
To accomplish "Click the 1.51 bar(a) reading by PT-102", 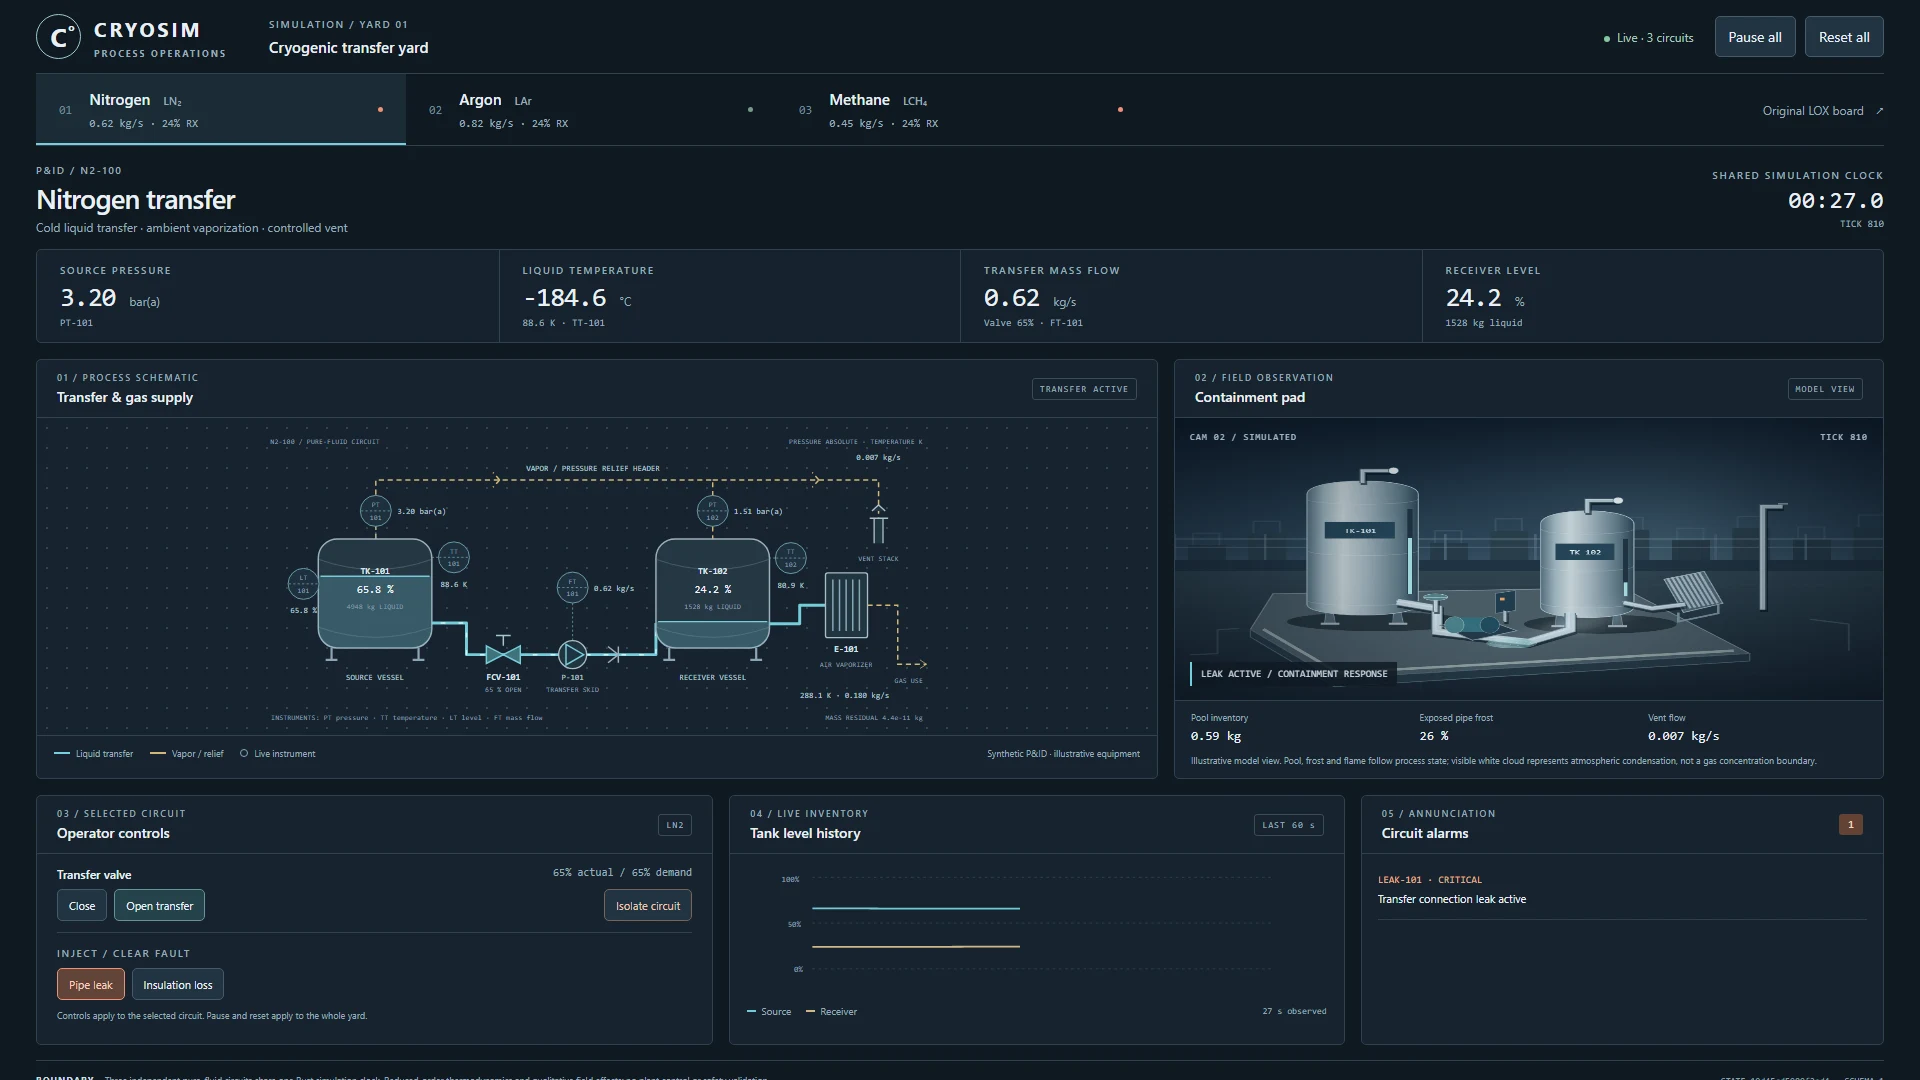I will point(758,511).
